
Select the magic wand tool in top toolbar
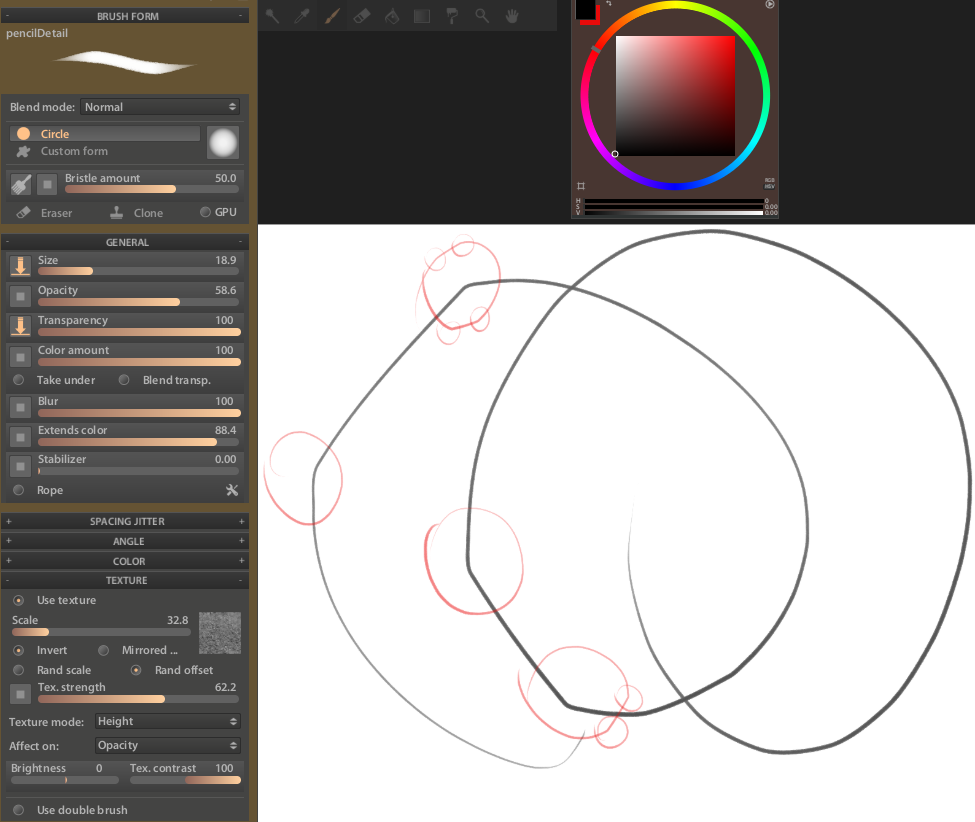[272, 16]
